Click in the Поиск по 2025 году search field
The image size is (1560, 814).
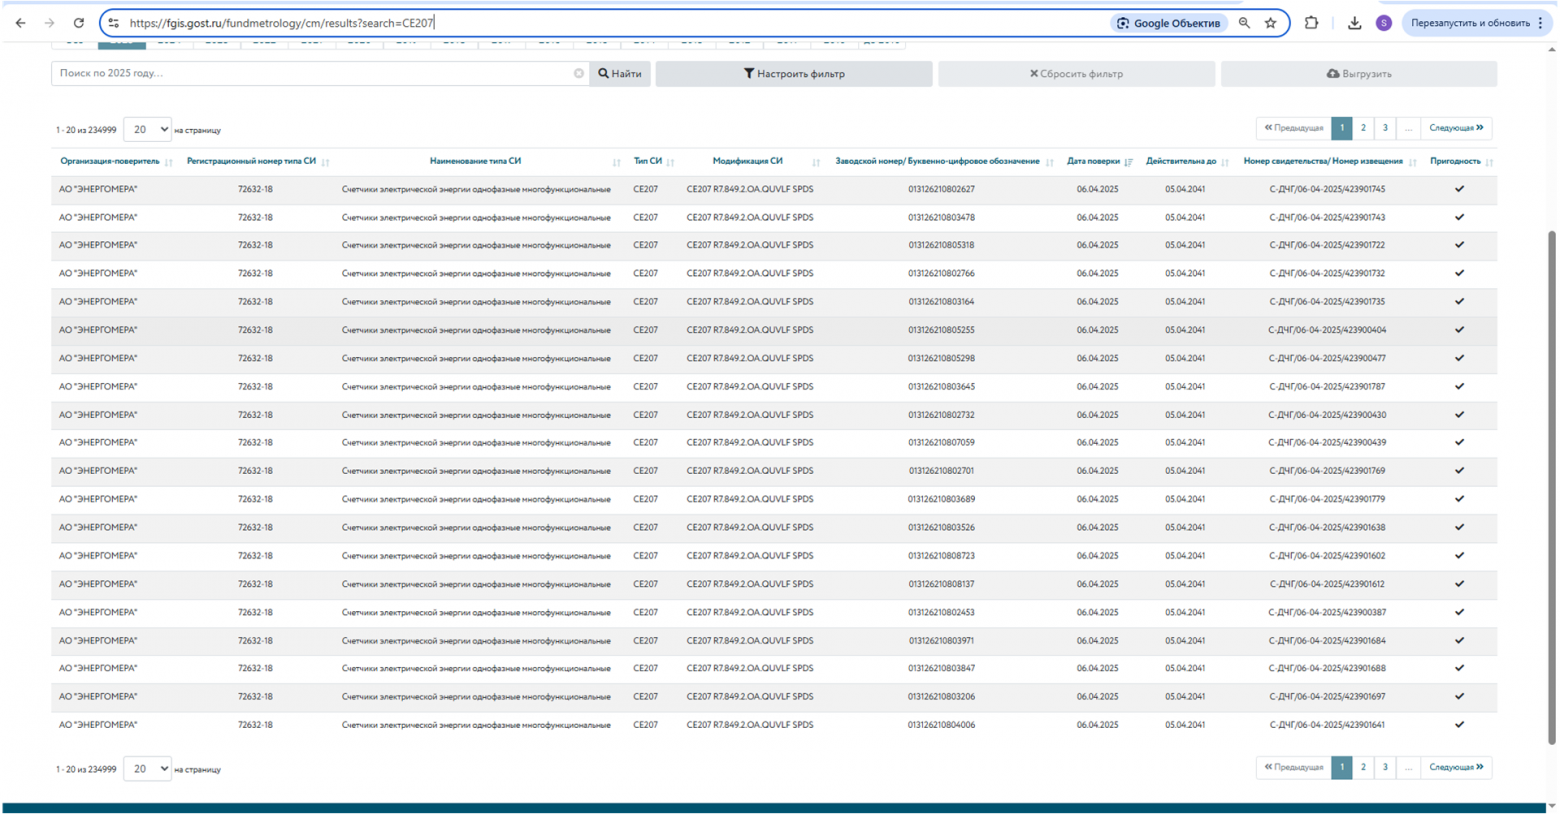pos(310,74)
